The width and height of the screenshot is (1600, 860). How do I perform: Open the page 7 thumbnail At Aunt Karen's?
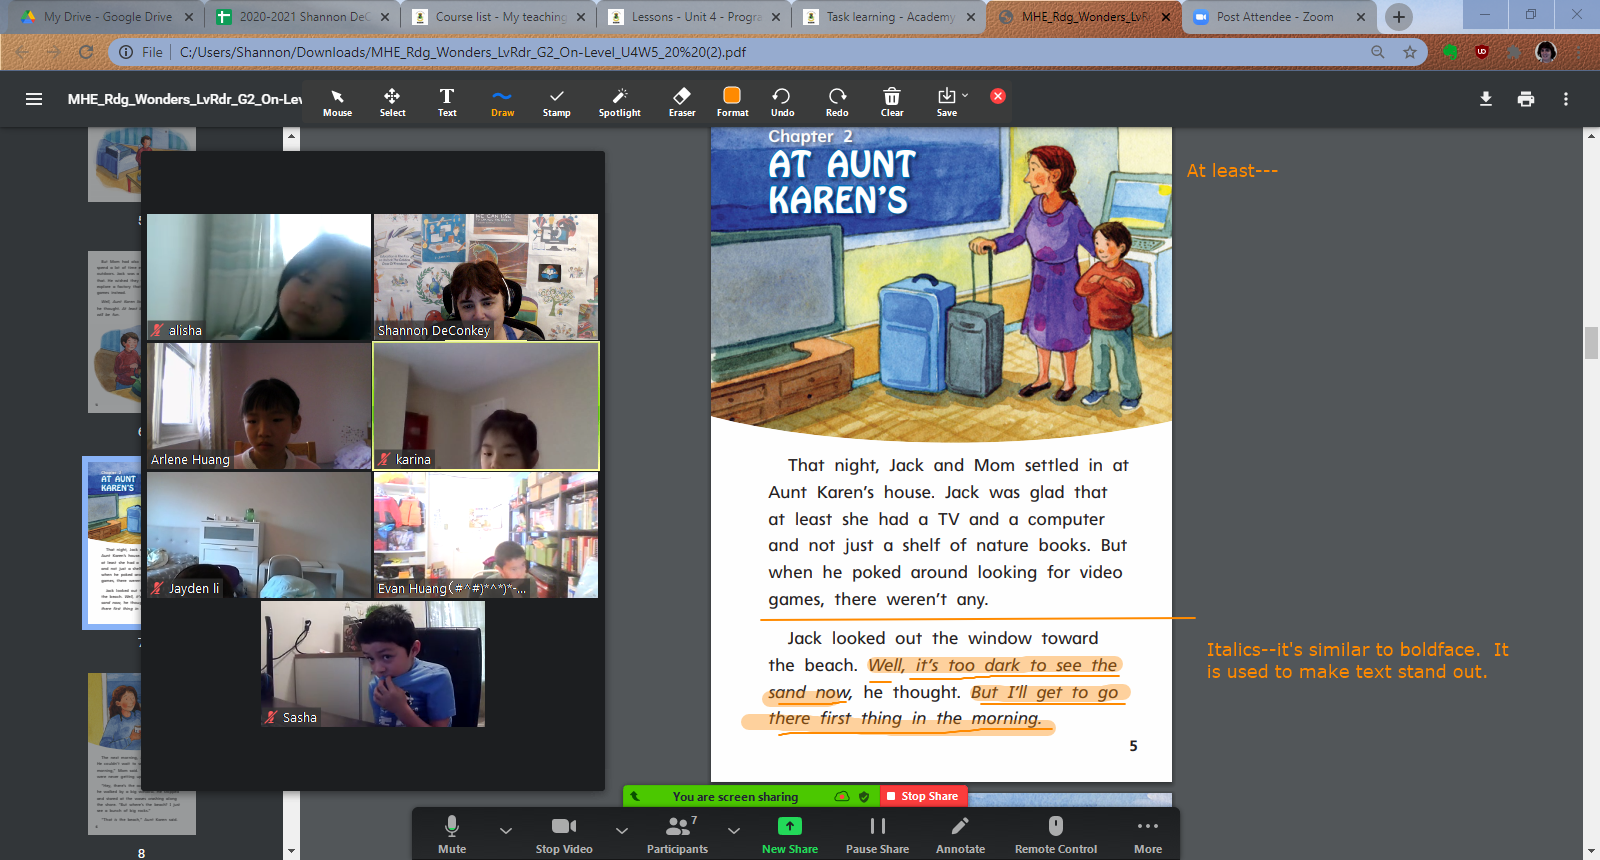click(112, 543)
